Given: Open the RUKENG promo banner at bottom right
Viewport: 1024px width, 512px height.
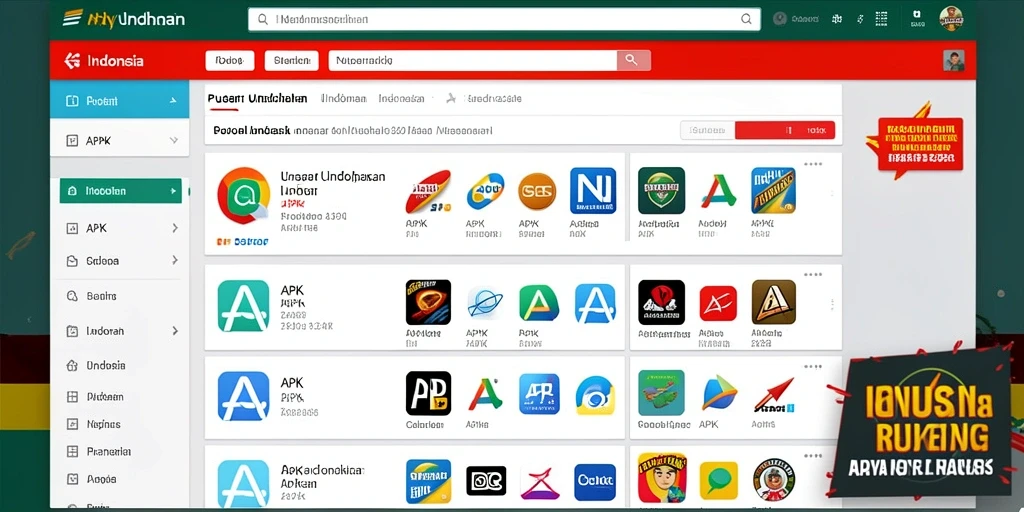Looking at the screenshot, I should pos(921,423).
